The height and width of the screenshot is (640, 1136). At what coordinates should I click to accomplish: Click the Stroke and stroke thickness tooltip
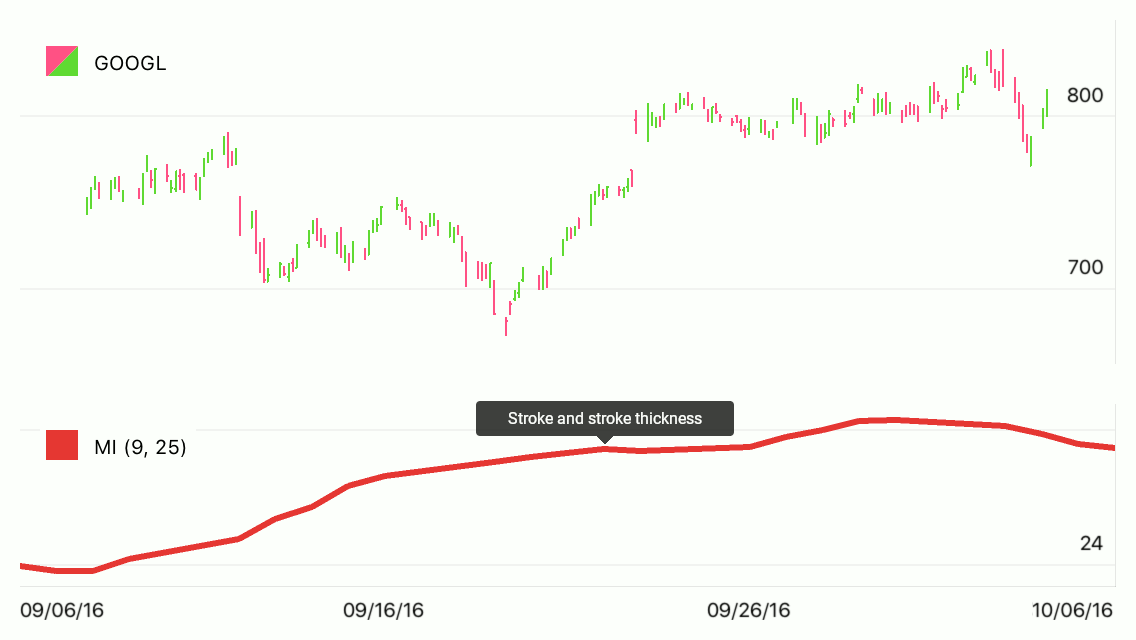[x=604, y=419]
